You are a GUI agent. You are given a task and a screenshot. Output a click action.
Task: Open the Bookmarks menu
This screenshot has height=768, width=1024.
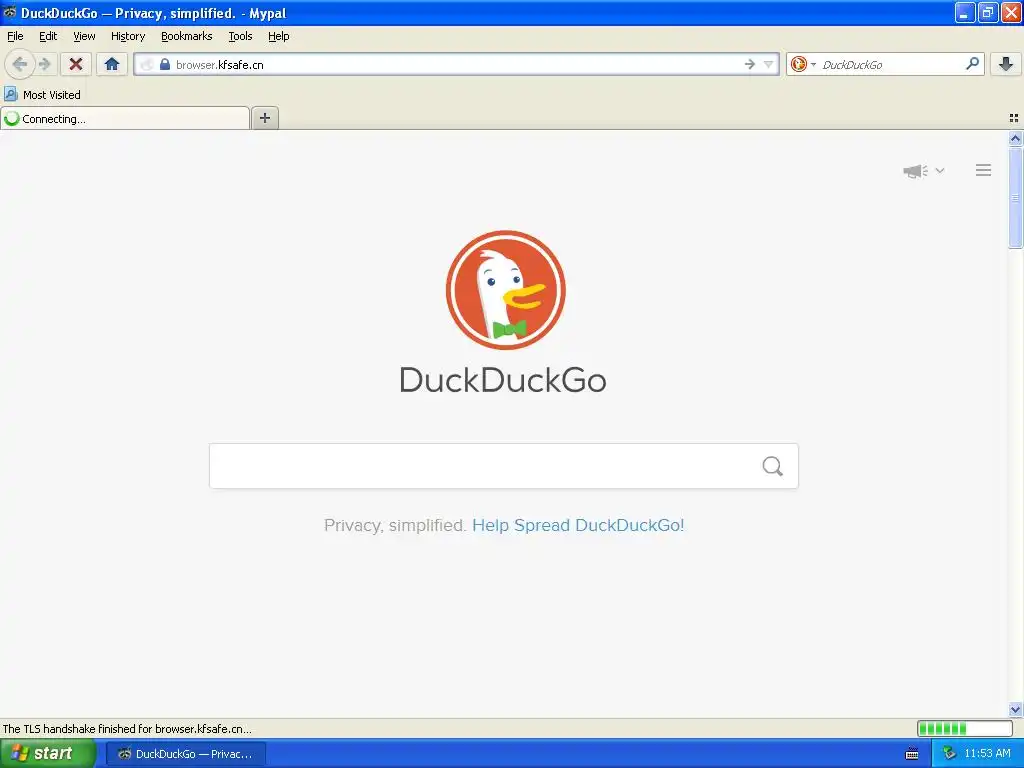click(x=187, y=36)
